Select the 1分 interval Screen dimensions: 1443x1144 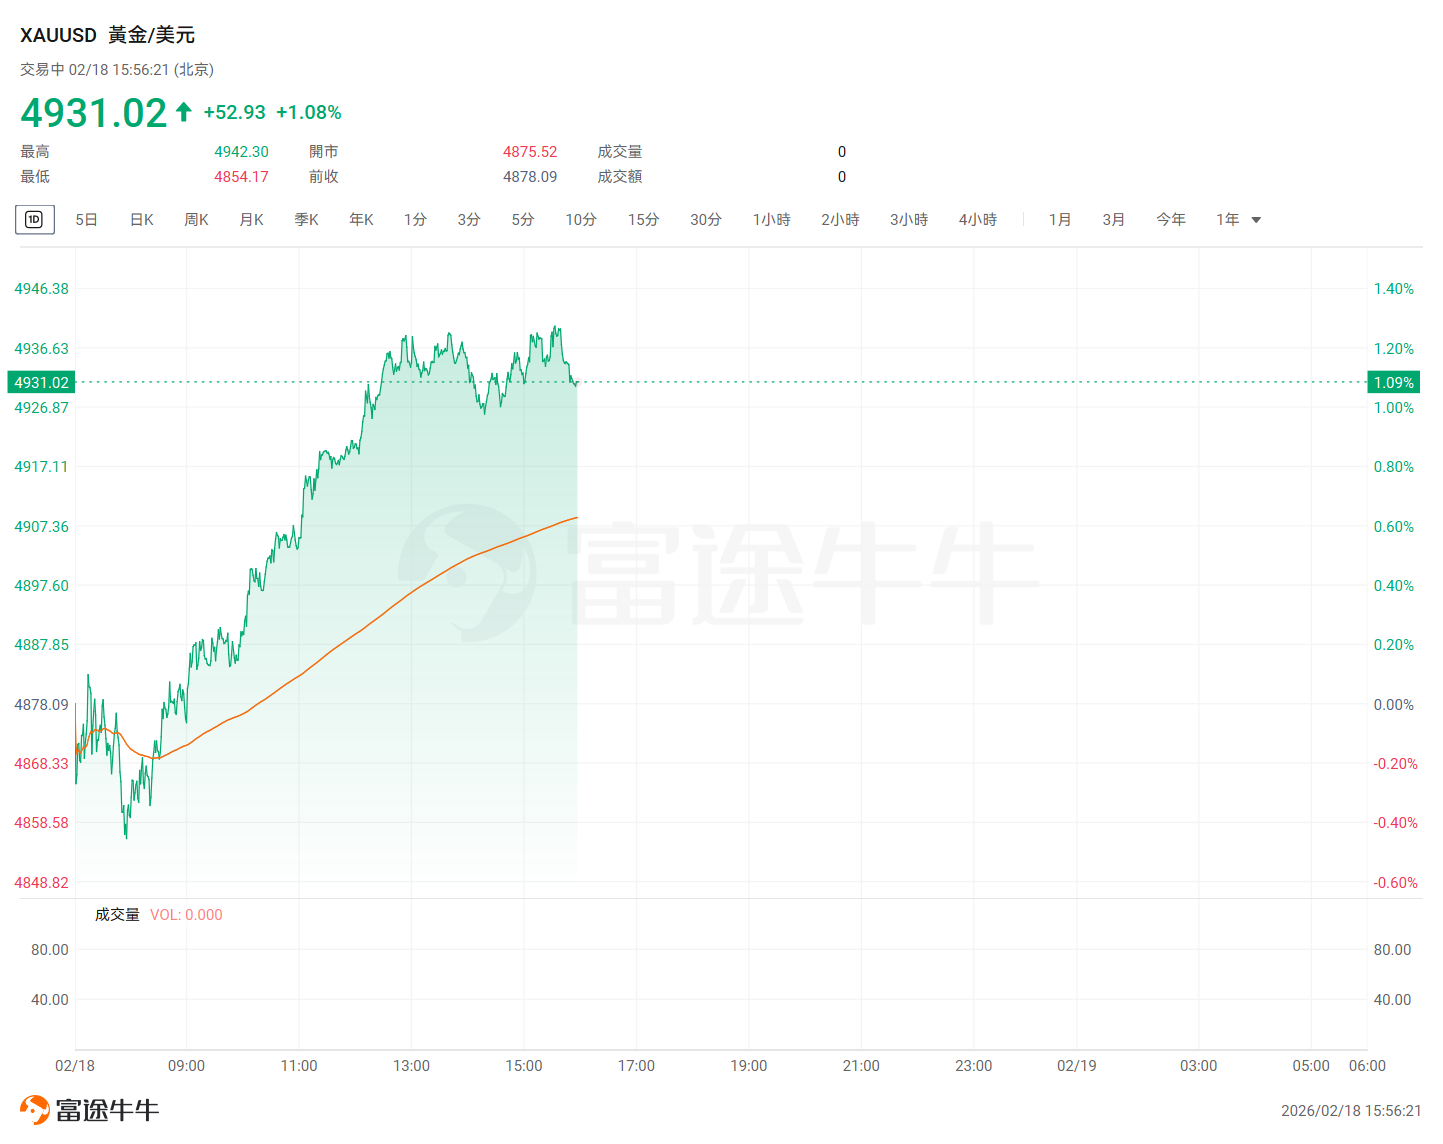[x=415, y=220]
